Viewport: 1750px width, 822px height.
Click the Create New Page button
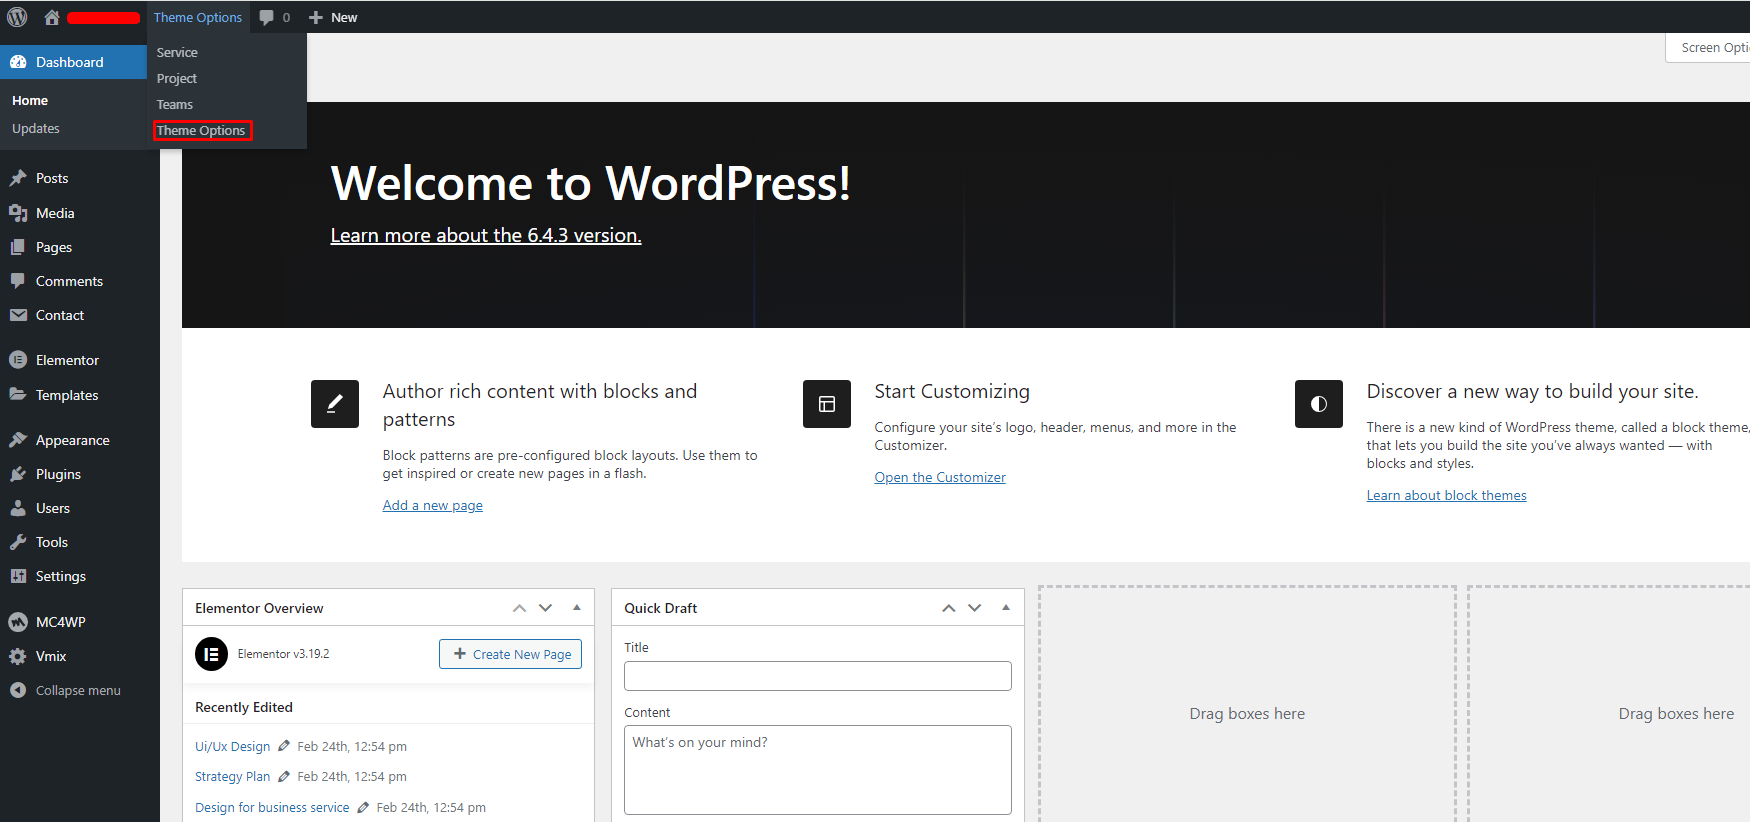point(510,654)
